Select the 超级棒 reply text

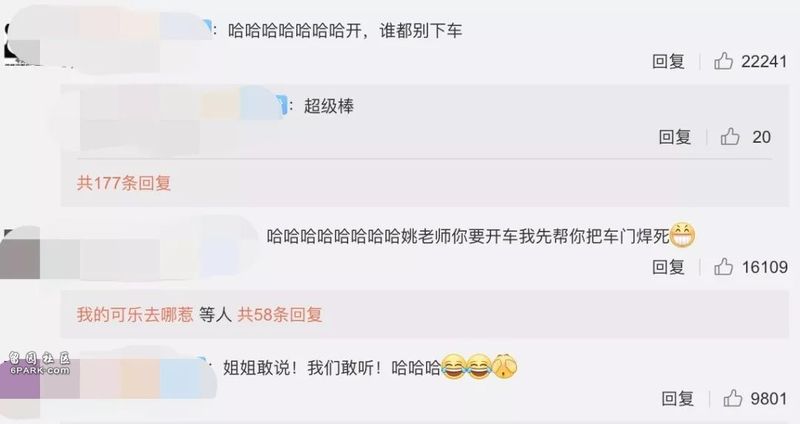tap(329, 106)
